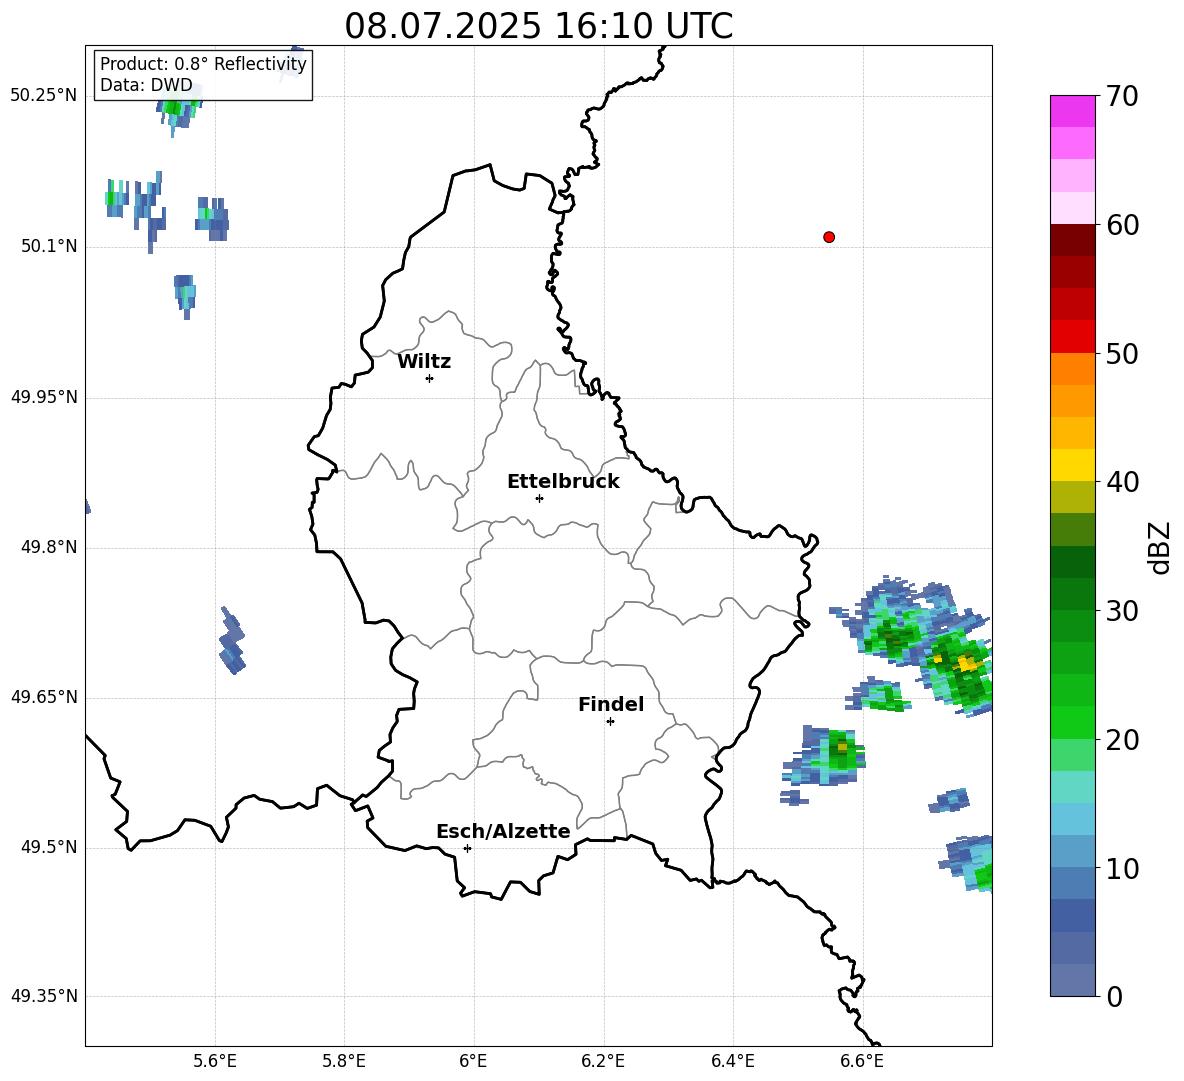This screenshot has width=1184, height=1081.
Task: Select the Wiltz city label
Action: 424,362
